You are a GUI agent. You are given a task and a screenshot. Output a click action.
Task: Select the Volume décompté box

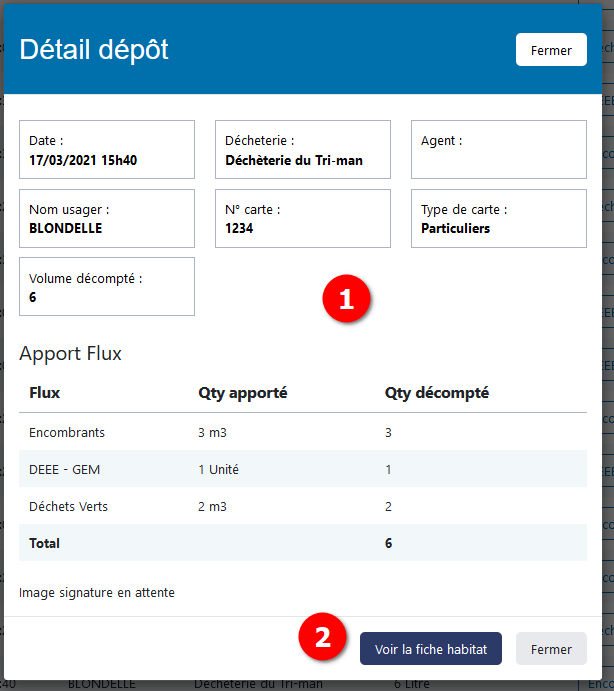point(107,287)
